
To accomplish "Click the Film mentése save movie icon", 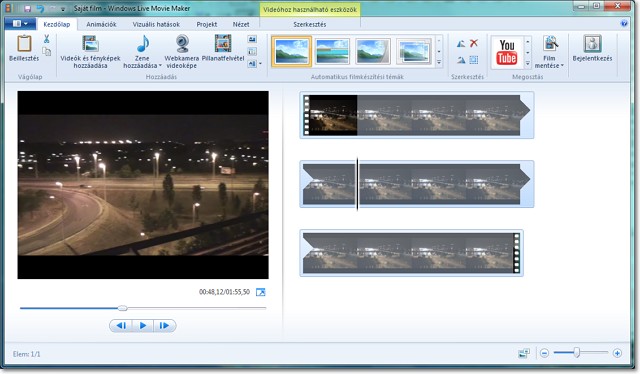I will (550, 44).
